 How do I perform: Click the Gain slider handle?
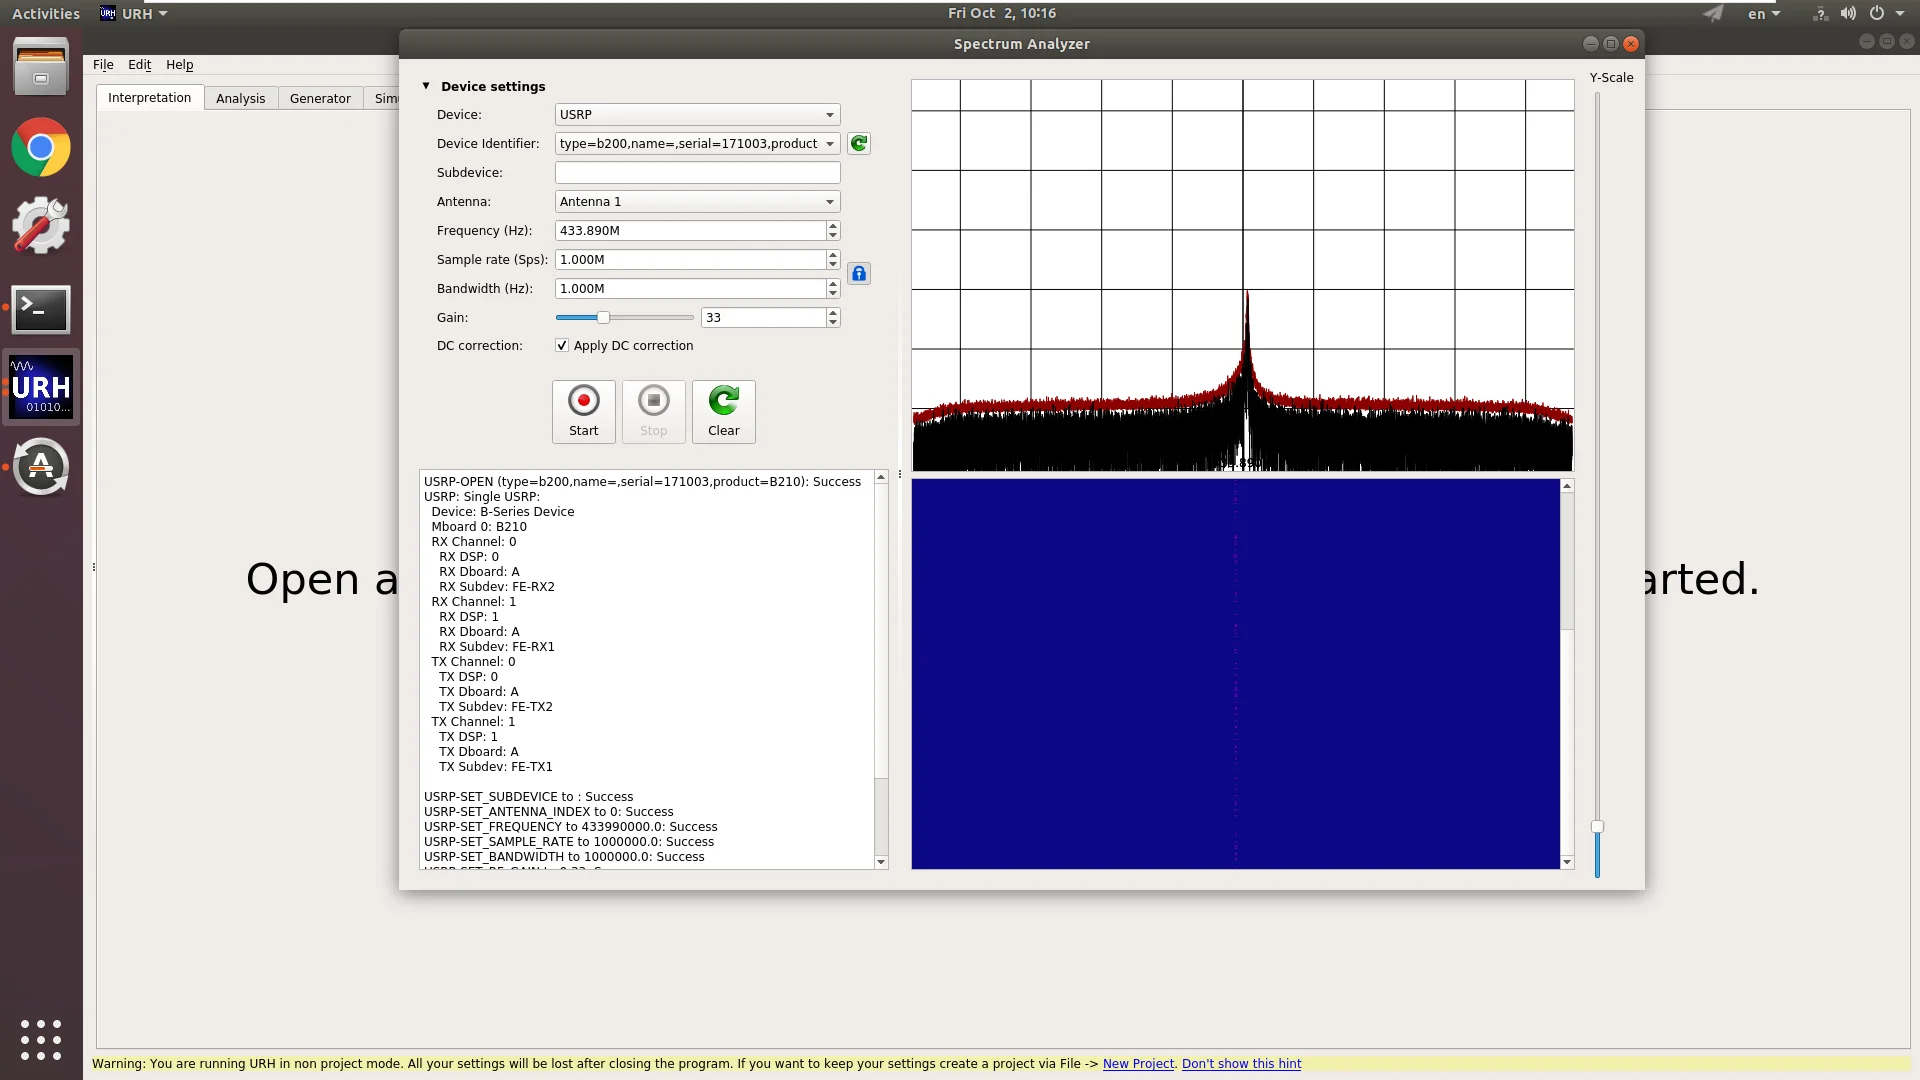pyautogui.click(x=603, y=318)
